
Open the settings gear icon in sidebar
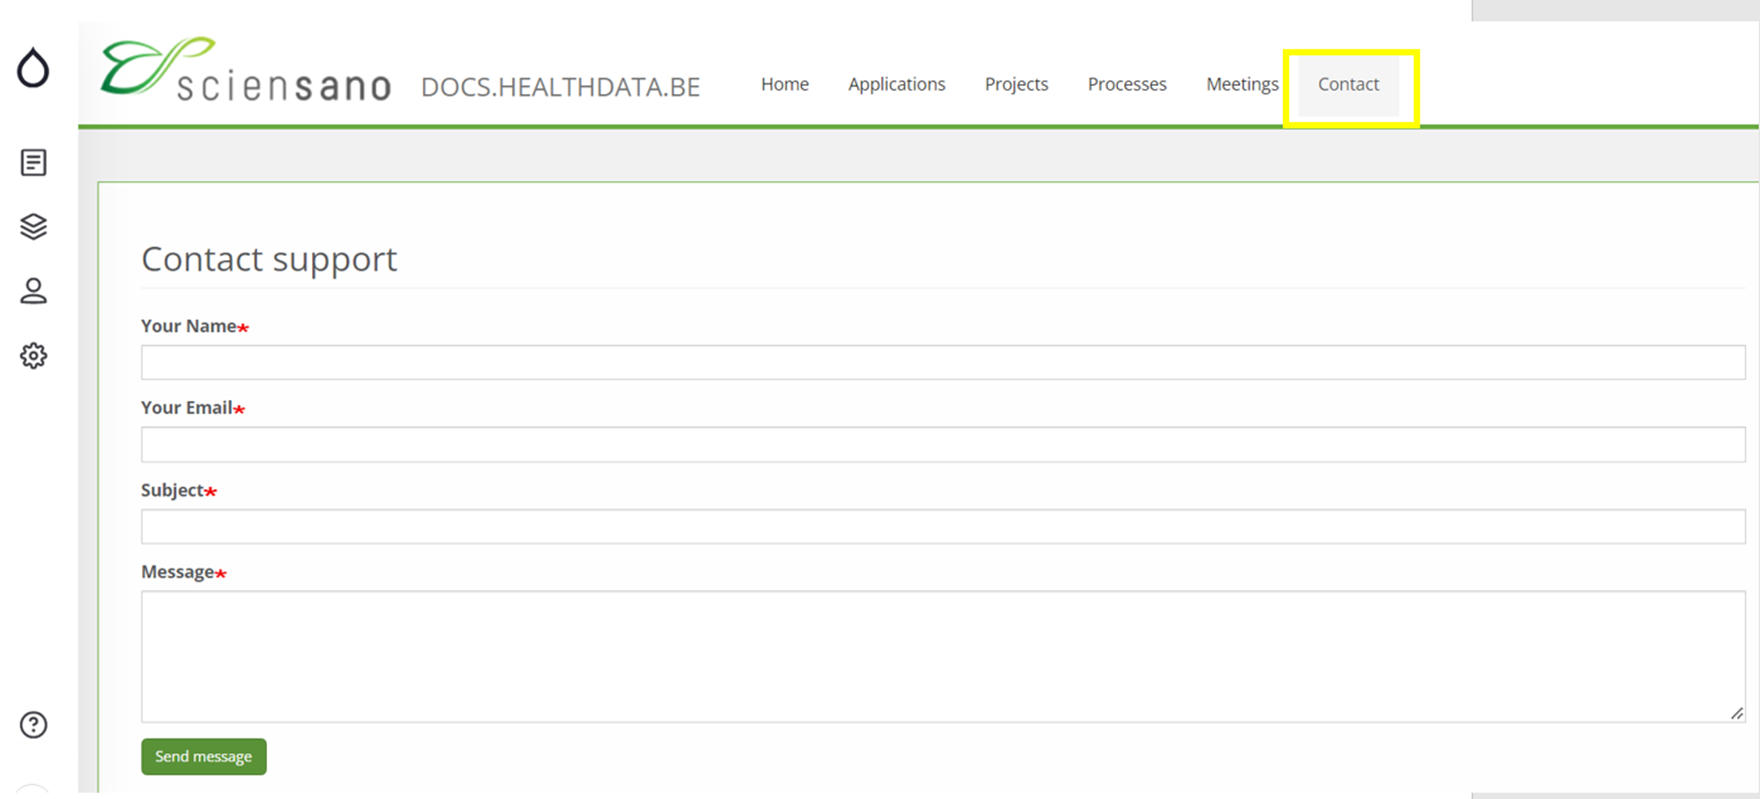point(33,356)
